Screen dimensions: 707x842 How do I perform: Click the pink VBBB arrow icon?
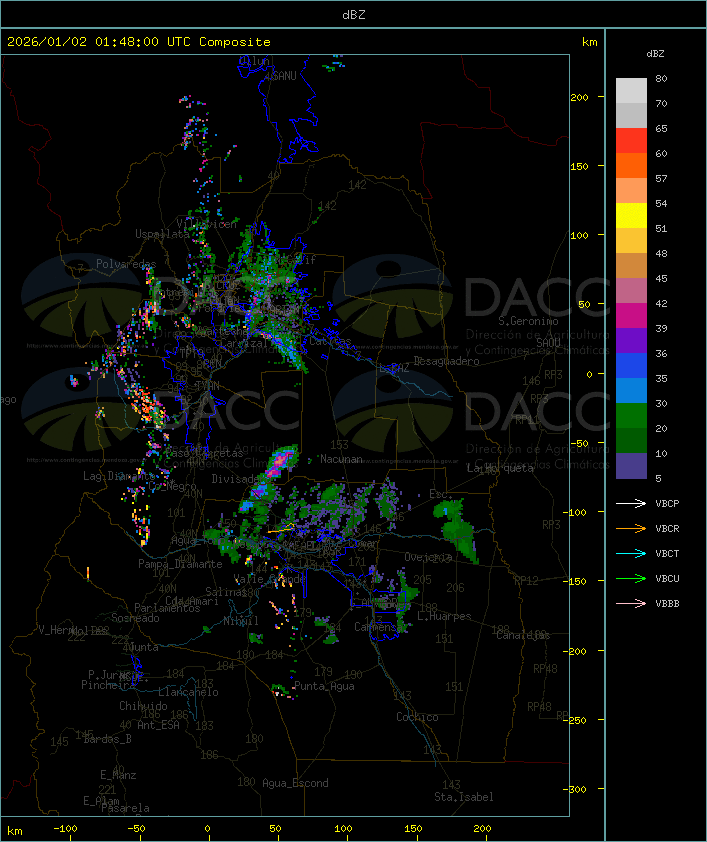pos(631,603)
